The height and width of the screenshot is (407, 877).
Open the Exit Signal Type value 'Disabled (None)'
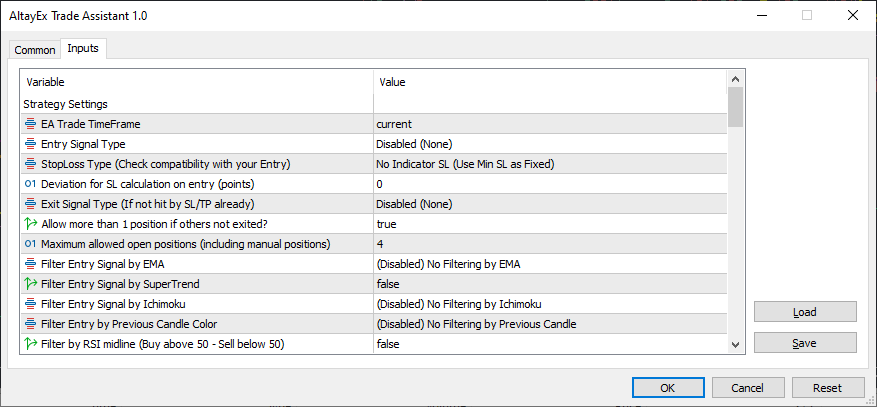click(550, 204)
